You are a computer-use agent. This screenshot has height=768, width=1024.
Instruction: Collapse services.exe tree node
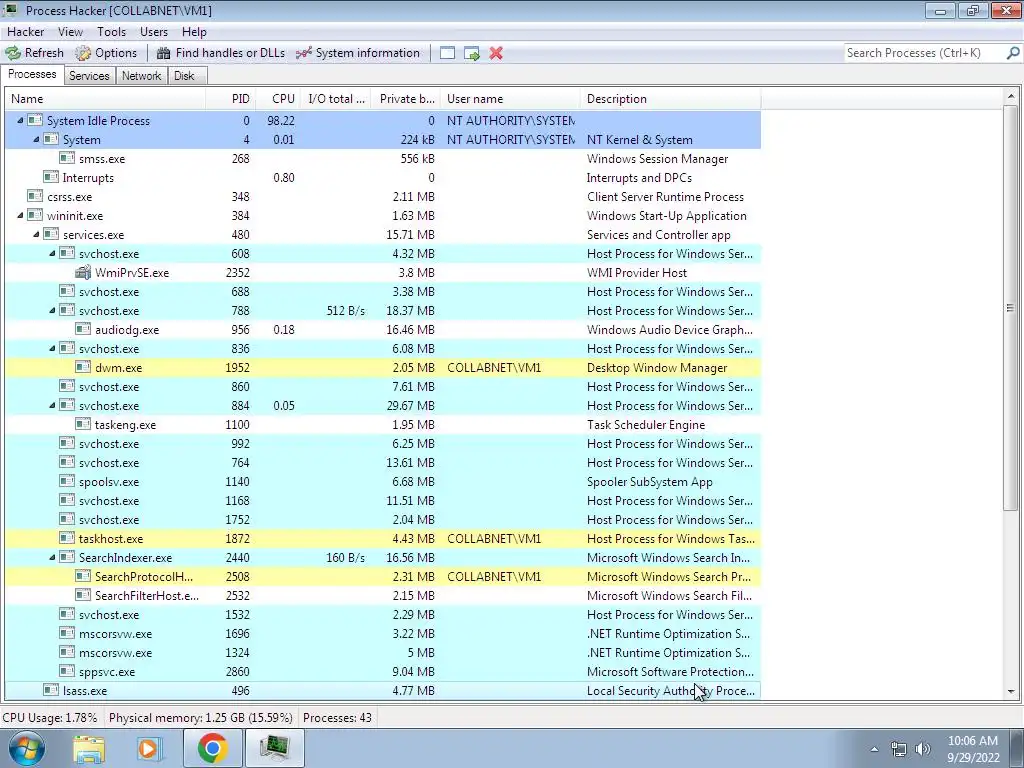(x=36, y=234)
